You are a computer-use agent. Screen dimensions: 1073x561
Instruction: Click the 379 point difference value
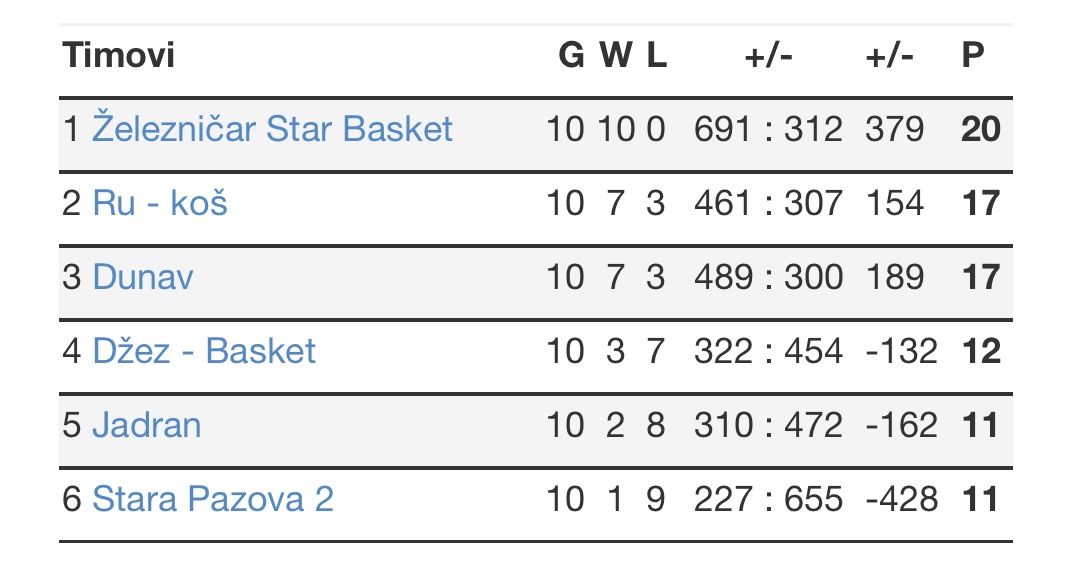tap(894, 129)
